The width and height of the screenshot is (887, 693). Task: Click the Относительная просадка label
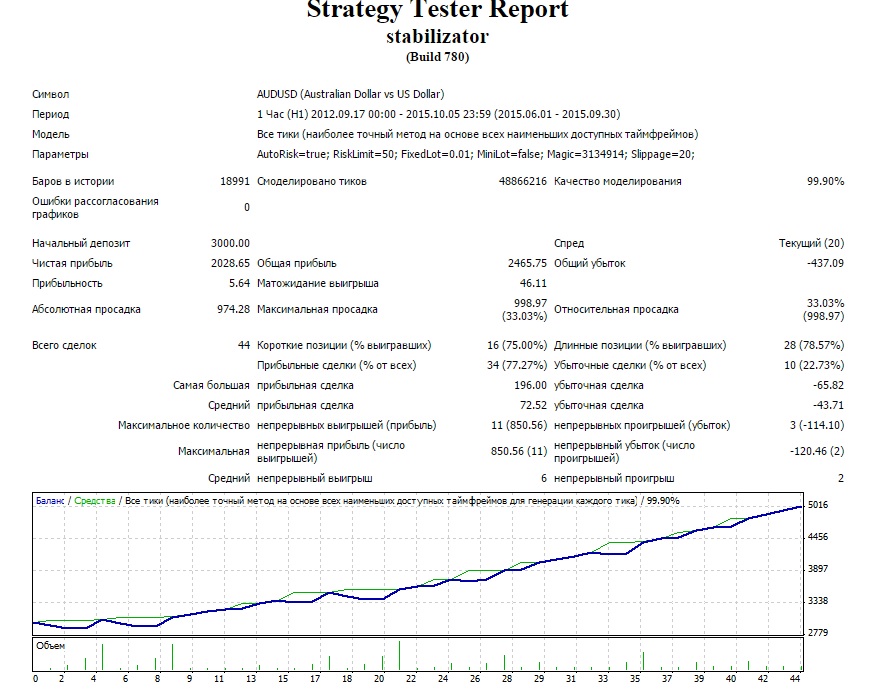616,309
